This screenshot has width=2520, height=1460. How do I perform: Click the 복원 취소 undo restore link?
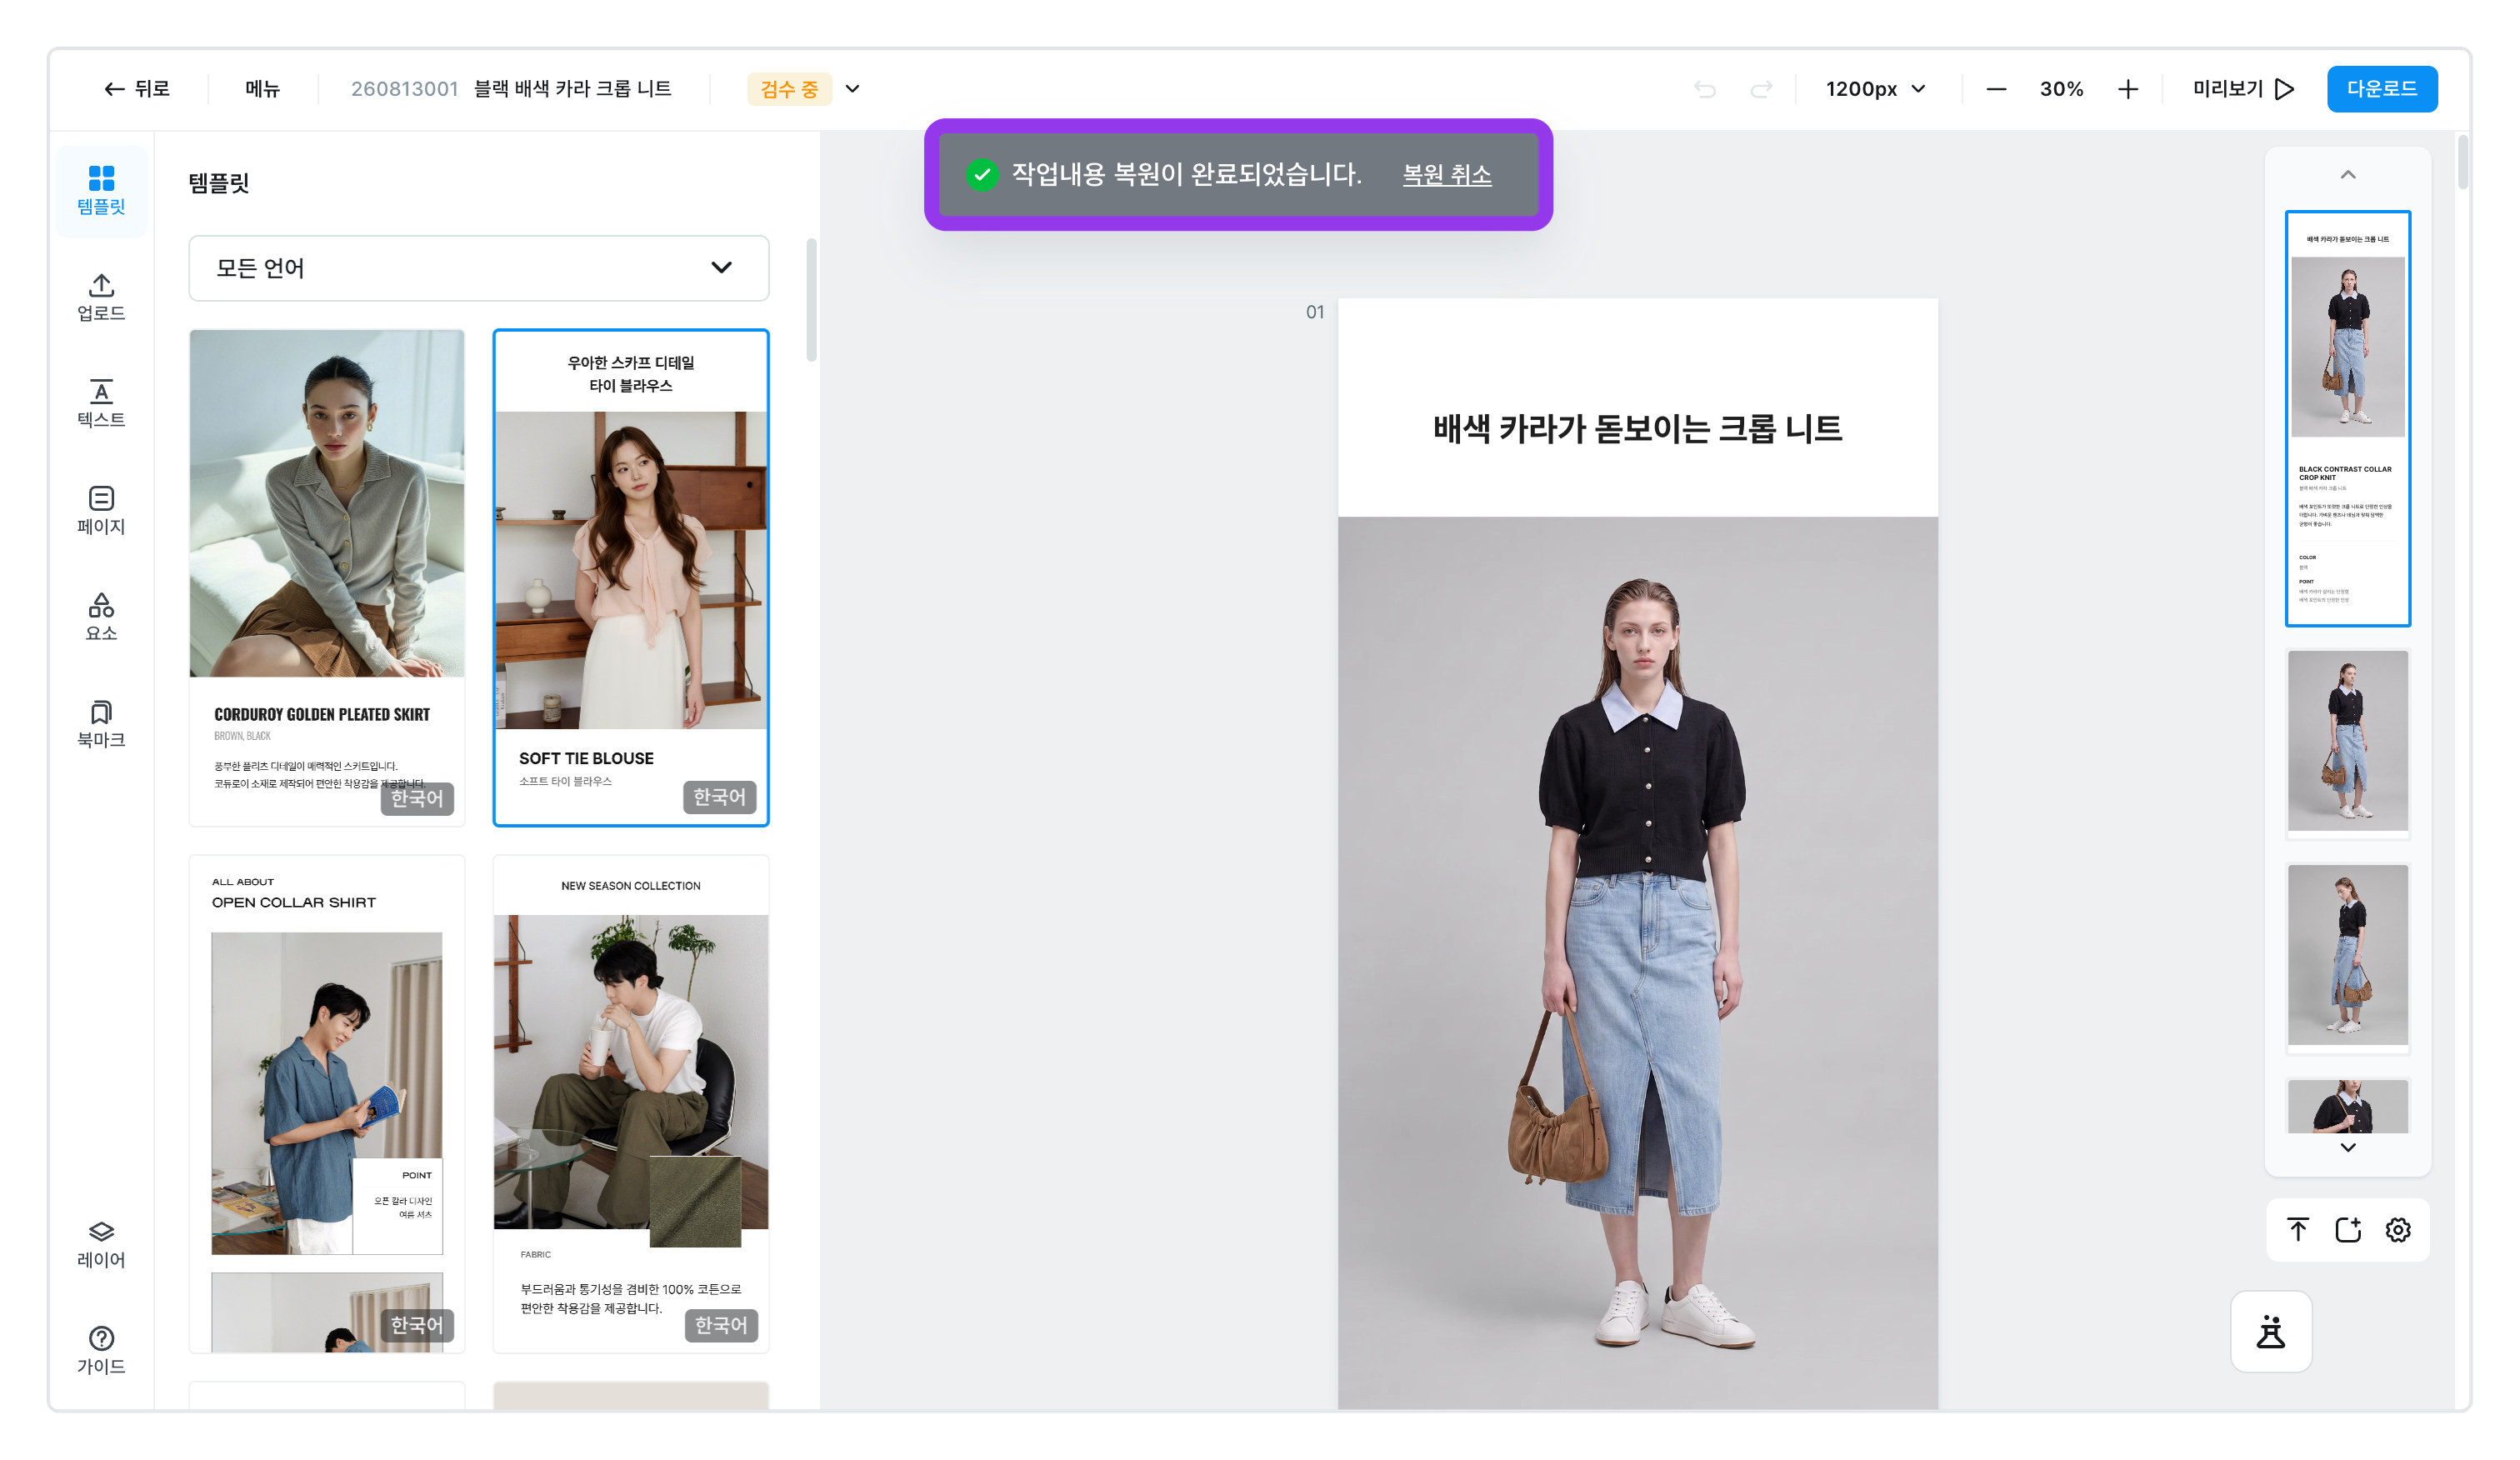pos(1446,175)
